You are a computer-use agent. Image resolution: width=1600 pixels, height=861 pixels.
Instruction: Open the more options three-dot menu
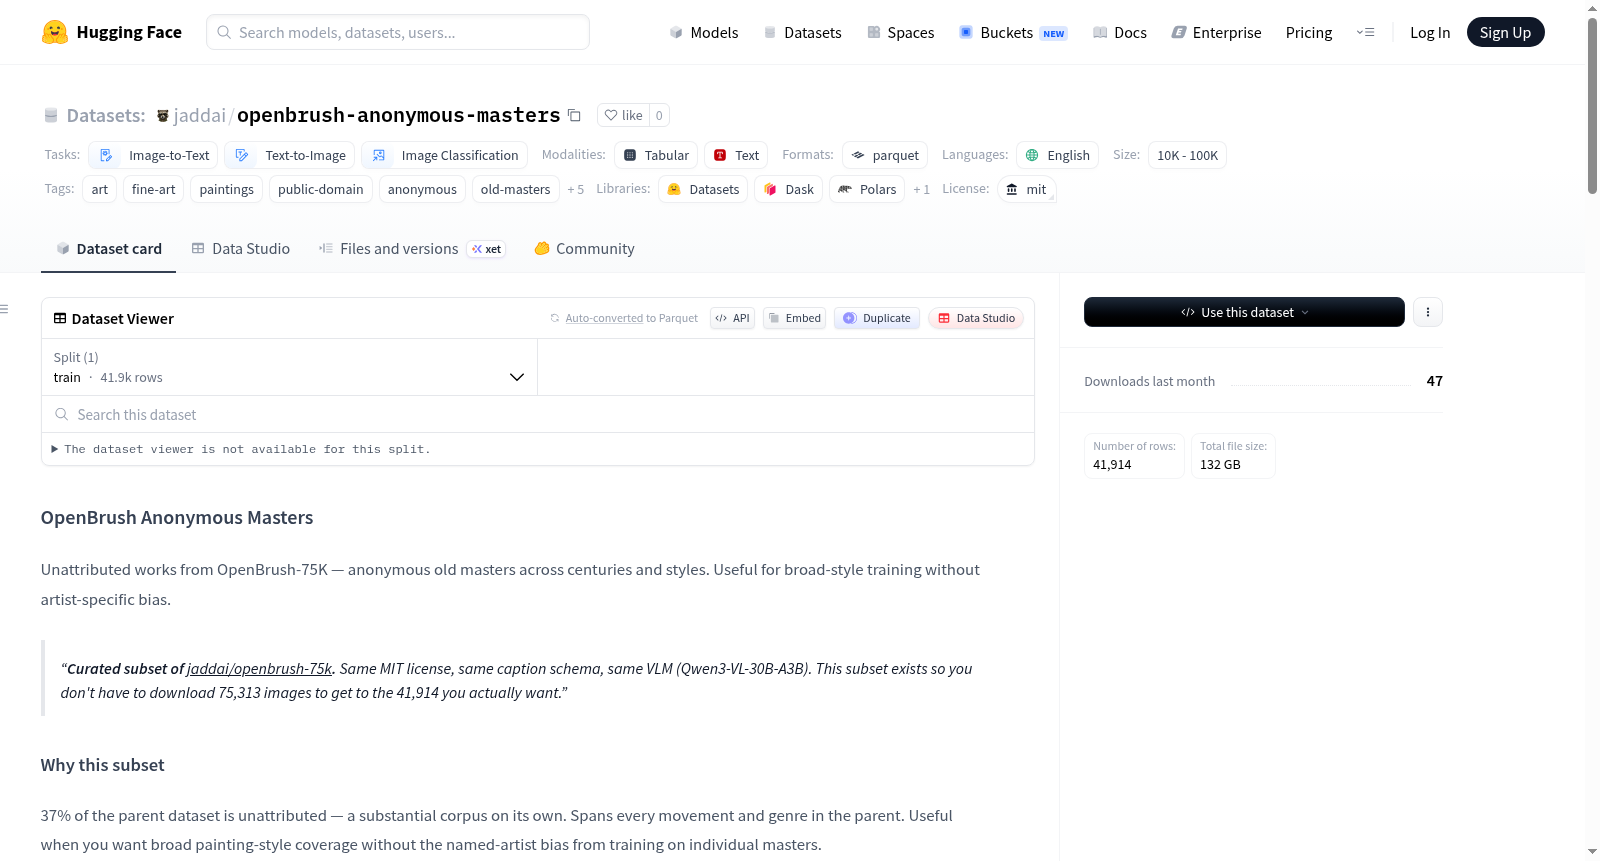(x=1428, y=312)
